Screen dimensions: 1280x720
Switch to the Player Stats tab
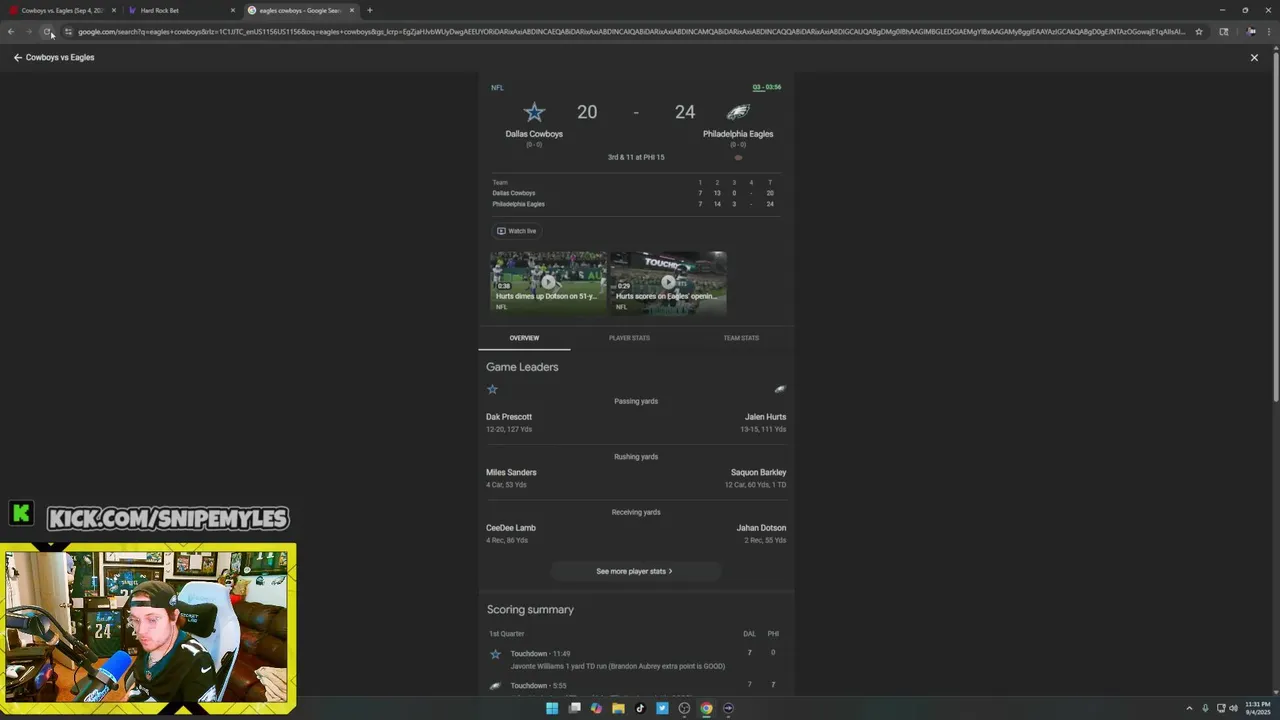[629, 338]
